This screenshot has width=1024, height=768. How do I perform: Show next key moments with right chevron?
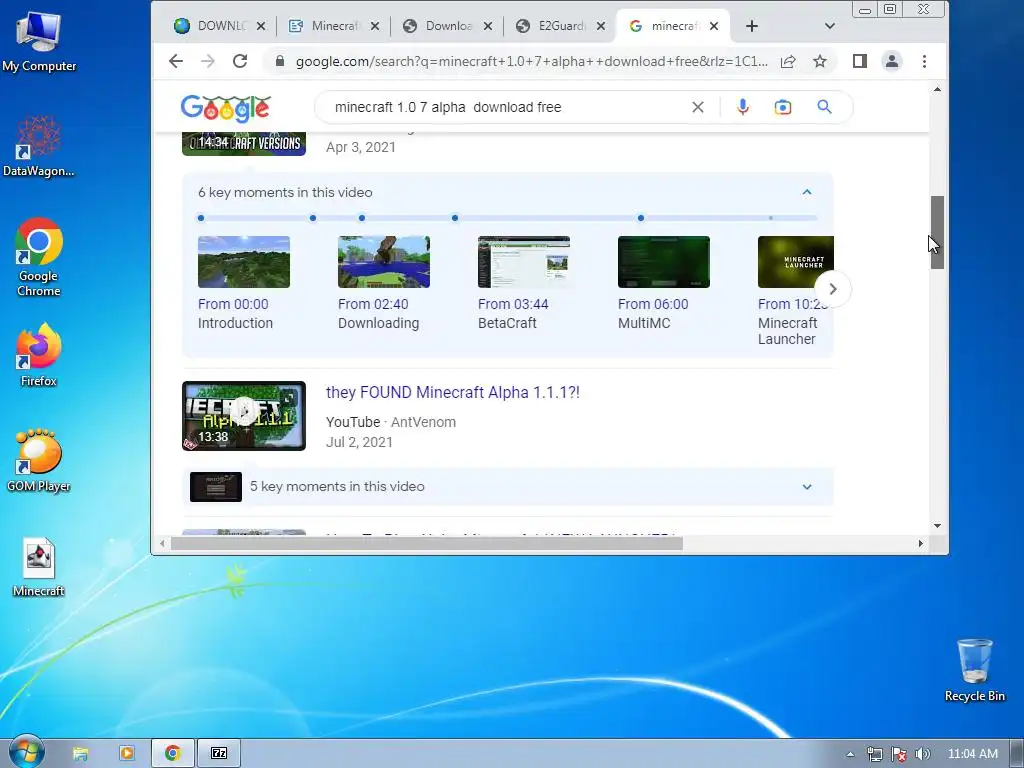833,289
